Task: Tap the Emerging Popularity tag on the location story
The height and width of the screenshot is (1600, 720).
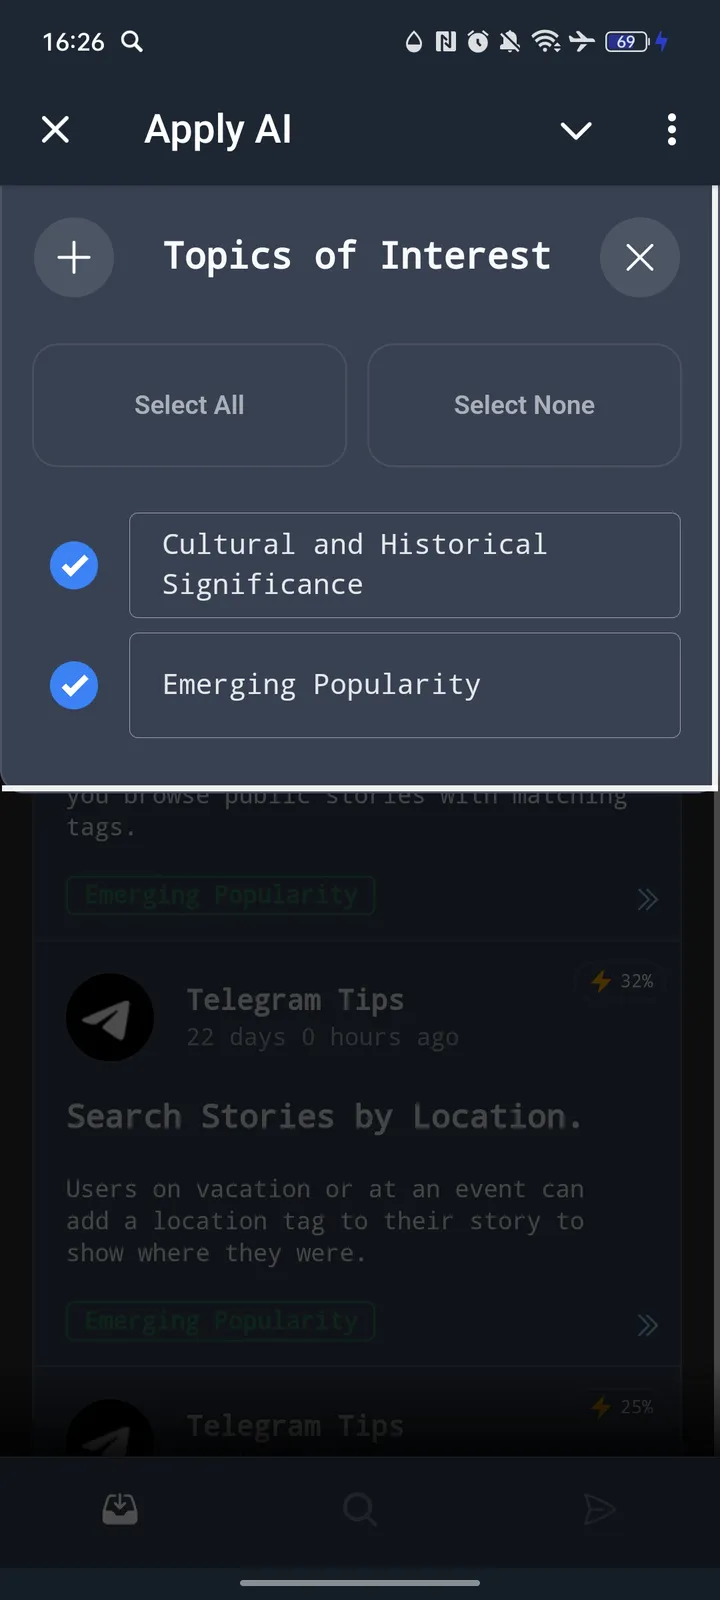Action: pos(220,1320)
